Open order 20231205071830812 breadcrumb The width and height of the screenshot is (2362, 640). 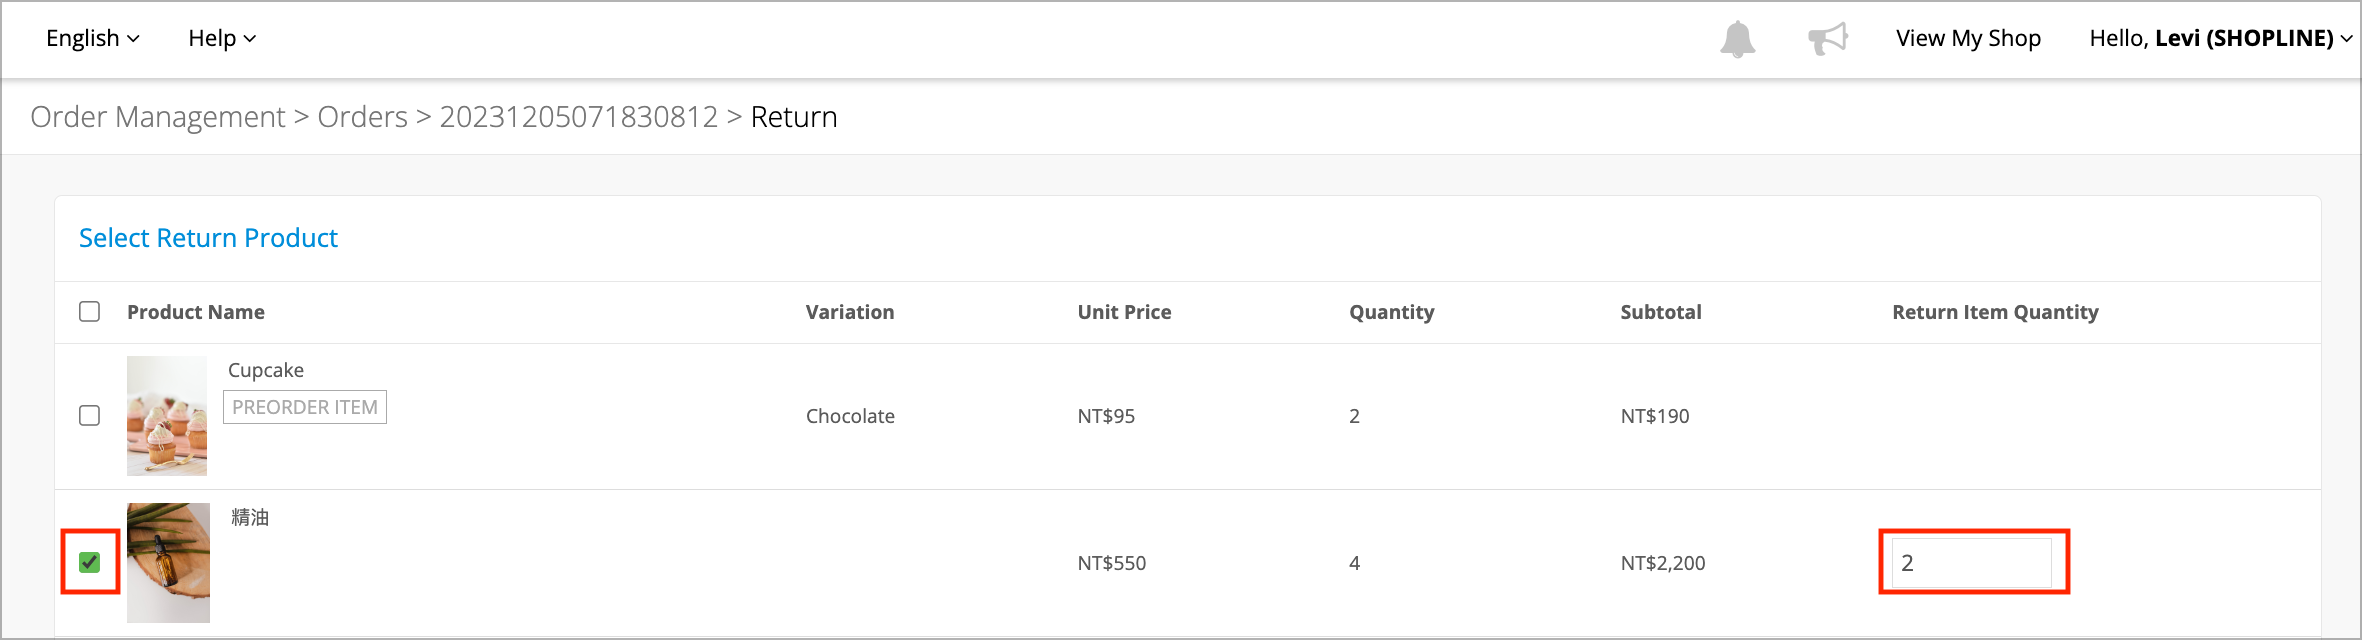[x=579, y=117]
